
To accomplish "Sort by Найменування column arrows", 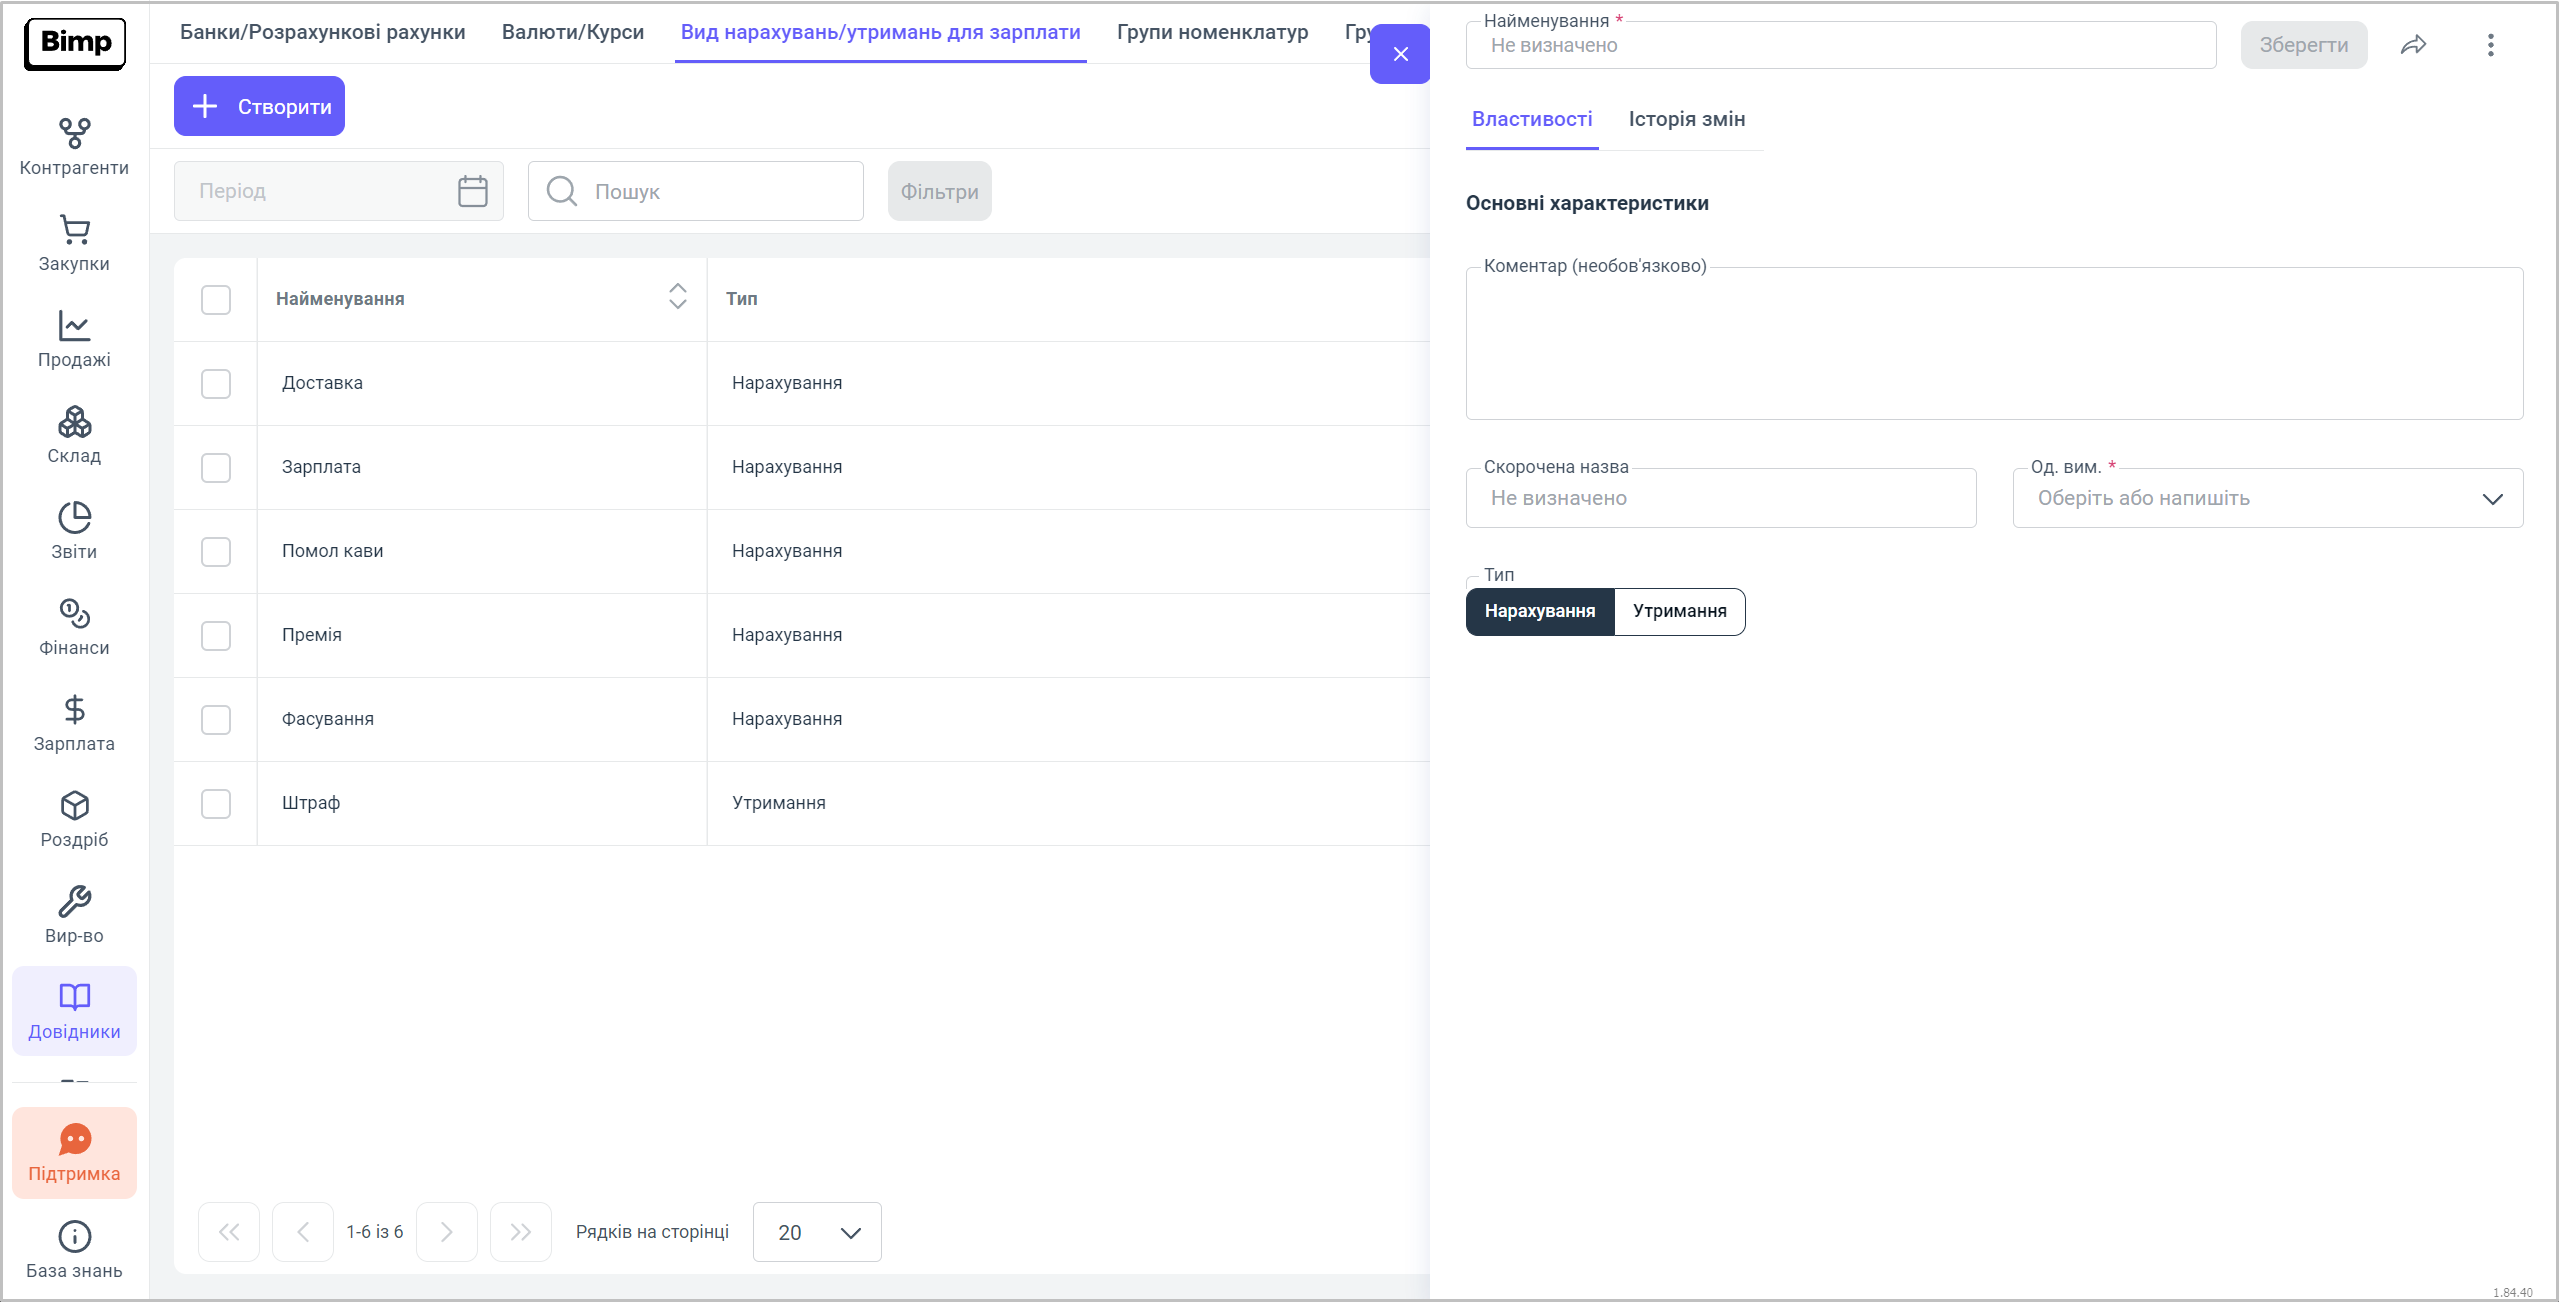I will point(677,297).
